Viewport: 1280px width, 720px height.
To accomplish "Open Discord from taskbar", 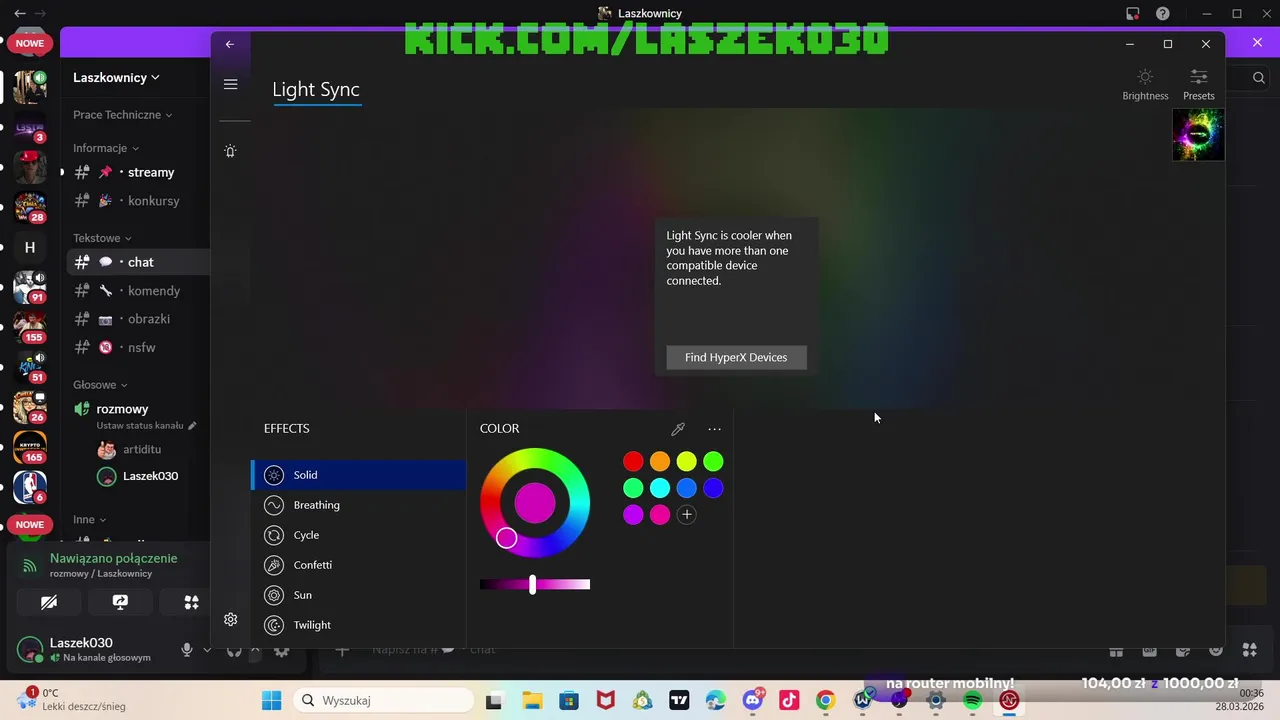I will click(752, 700).
